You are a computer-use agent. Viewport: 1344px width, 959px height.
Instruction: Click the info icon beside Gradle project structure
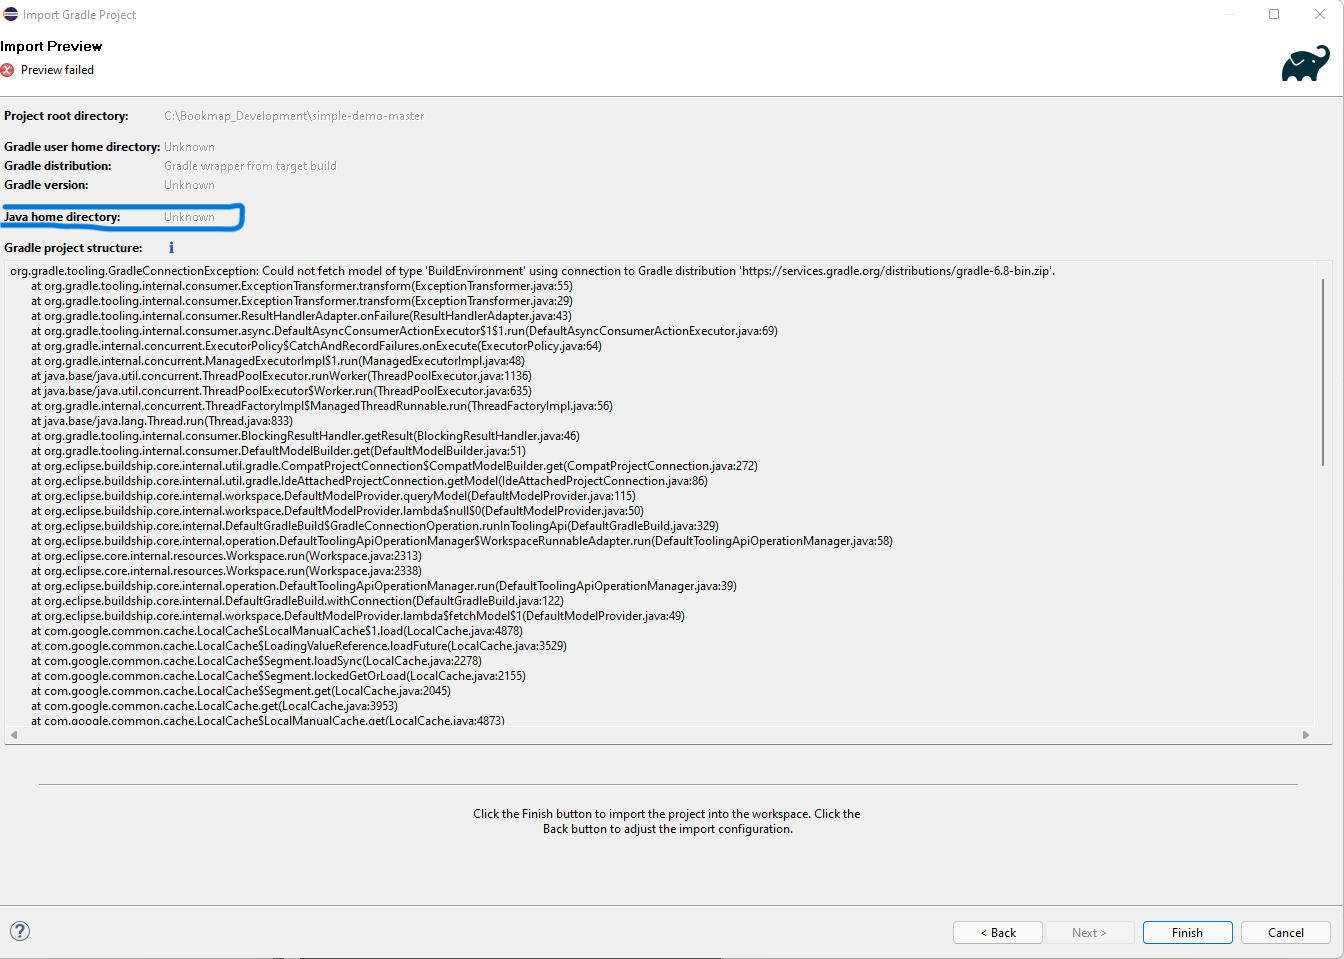[x=171, y=248]
